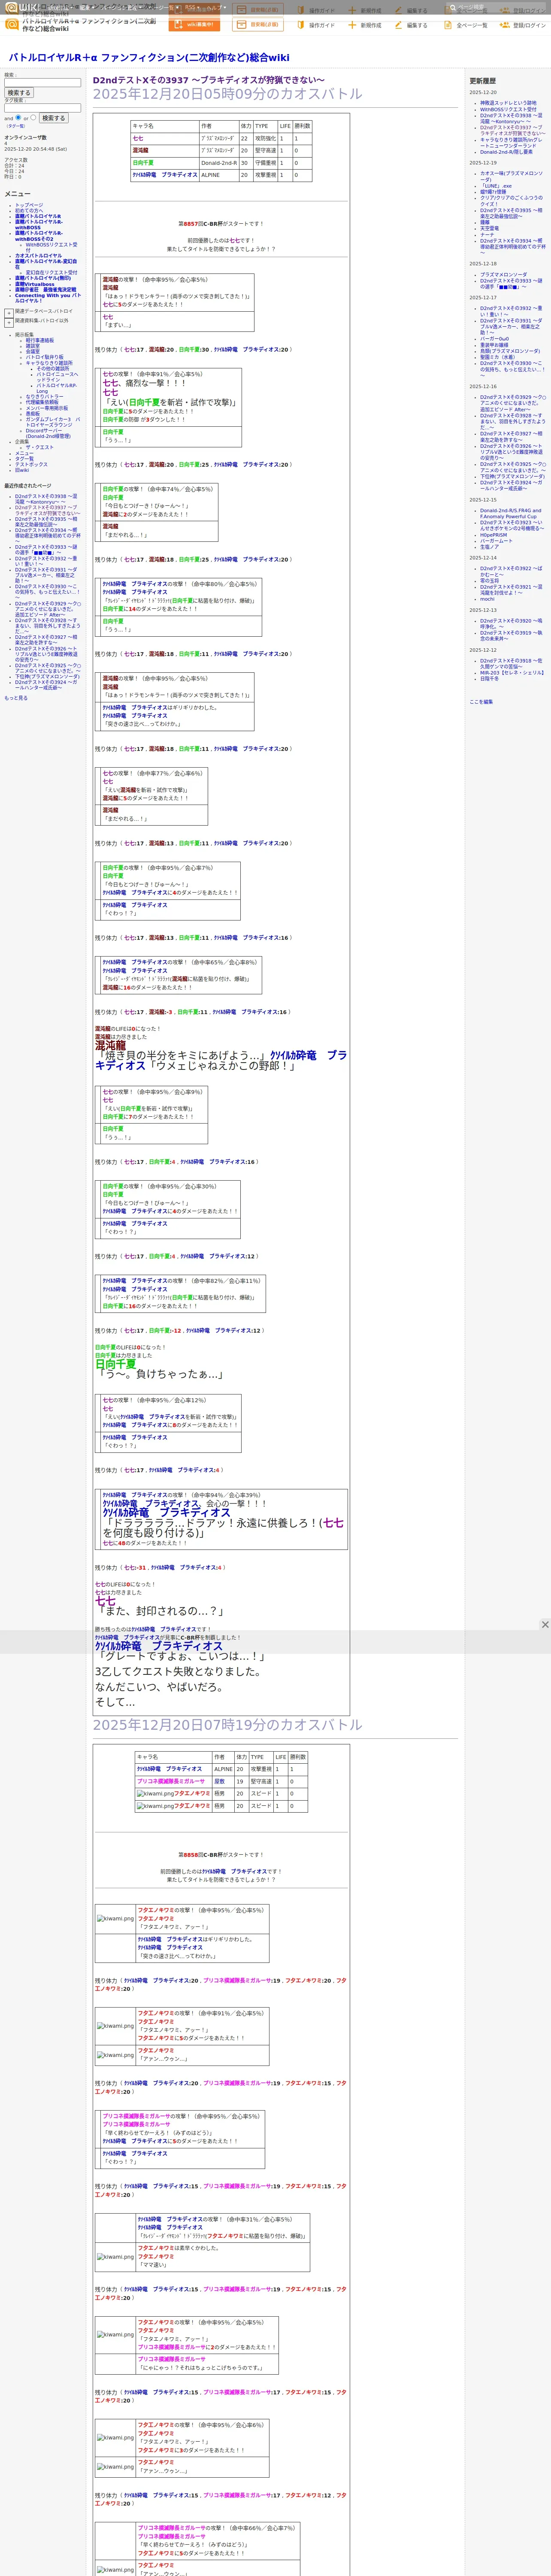Open 直轄Virtualboss menu link
The width and height of the screenshot is (551, 2576).
[35, 284]
